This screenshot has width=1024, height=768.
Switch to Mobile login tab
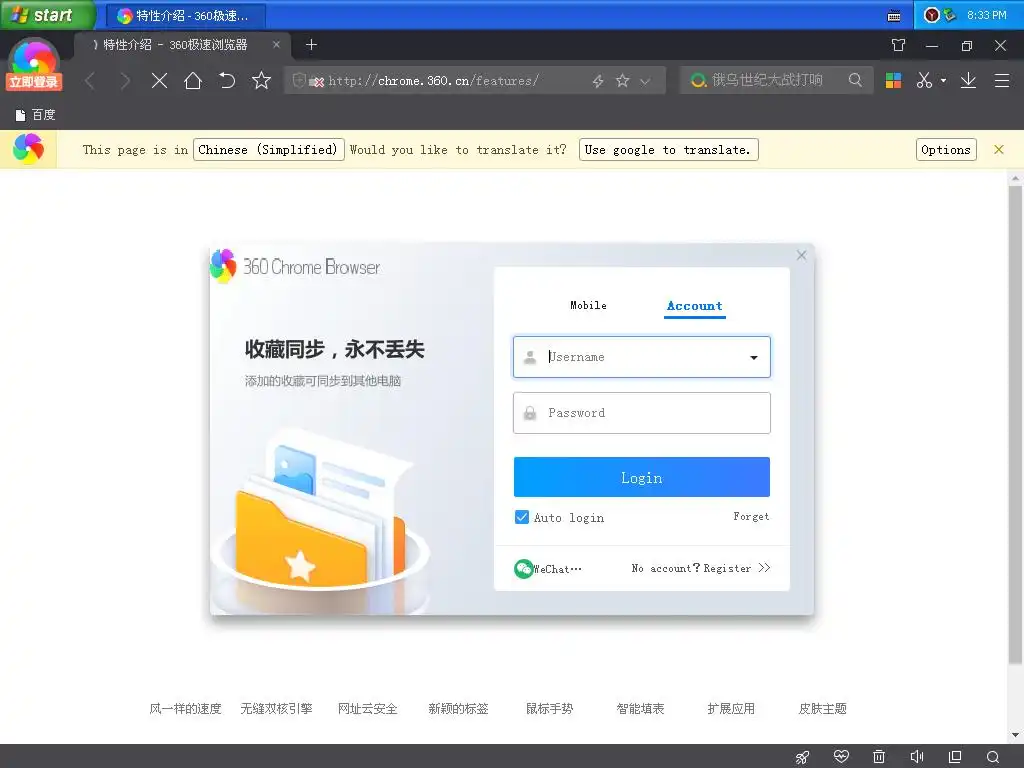(x=588, y=305)
